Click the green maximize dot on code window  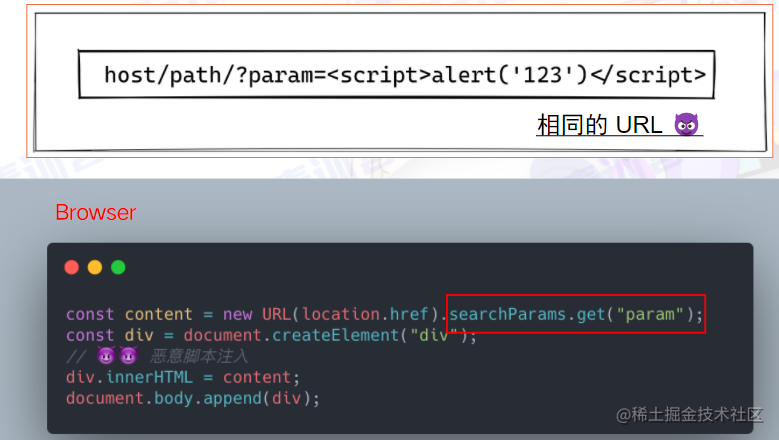tap(118, 267)
